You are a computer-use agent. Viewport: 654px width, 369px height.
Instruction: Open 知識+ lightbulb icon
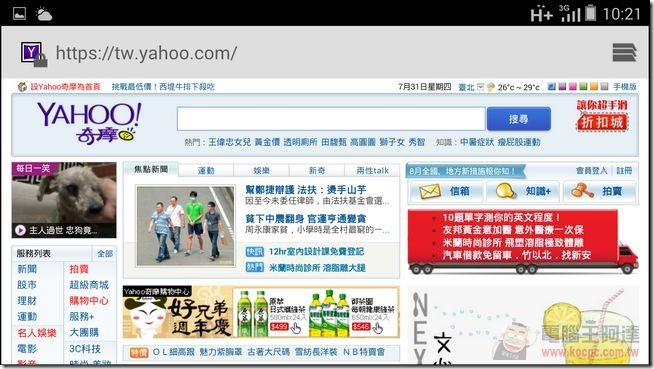pos(506,191)
